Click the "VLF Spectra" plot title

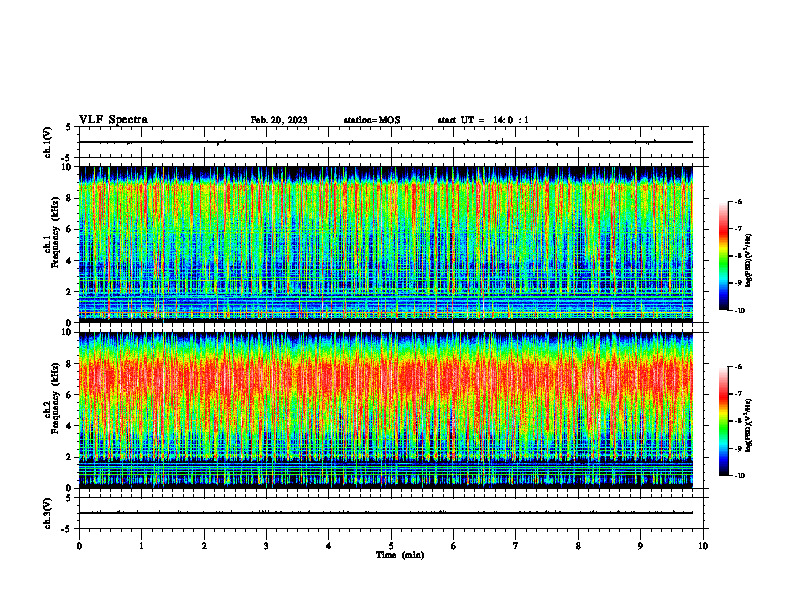pos(113,120)
